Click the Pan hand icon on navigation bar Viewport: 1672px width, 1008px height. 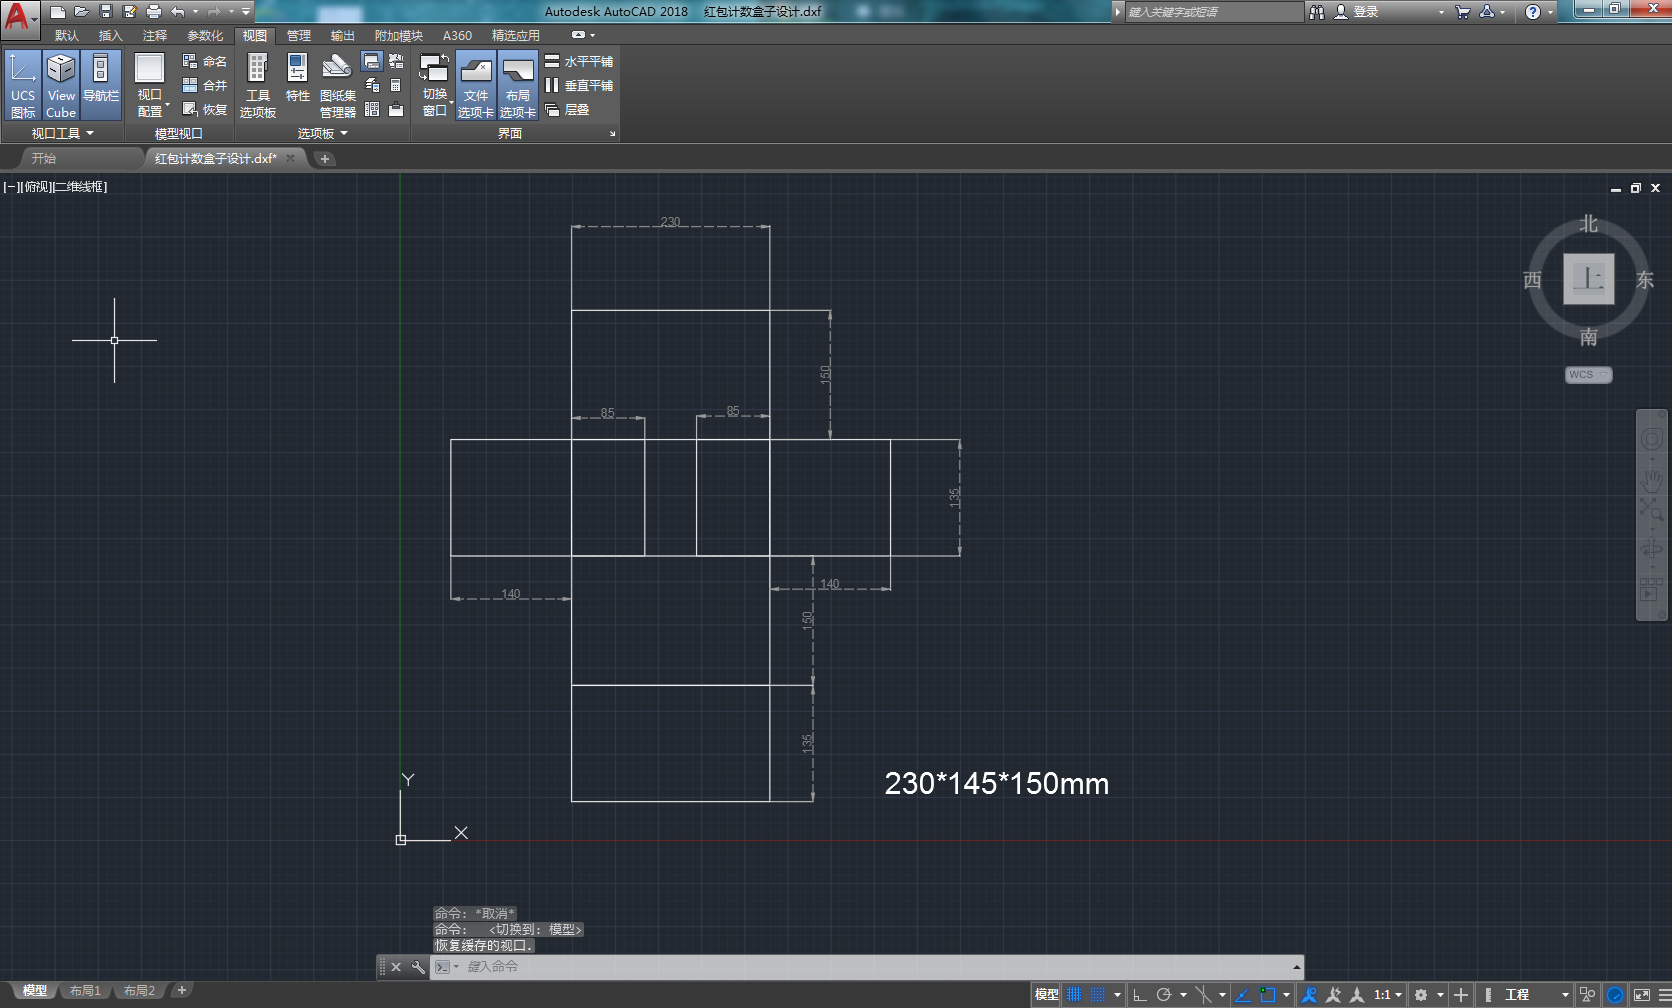pyautogui.click(x=1651, y=482)
